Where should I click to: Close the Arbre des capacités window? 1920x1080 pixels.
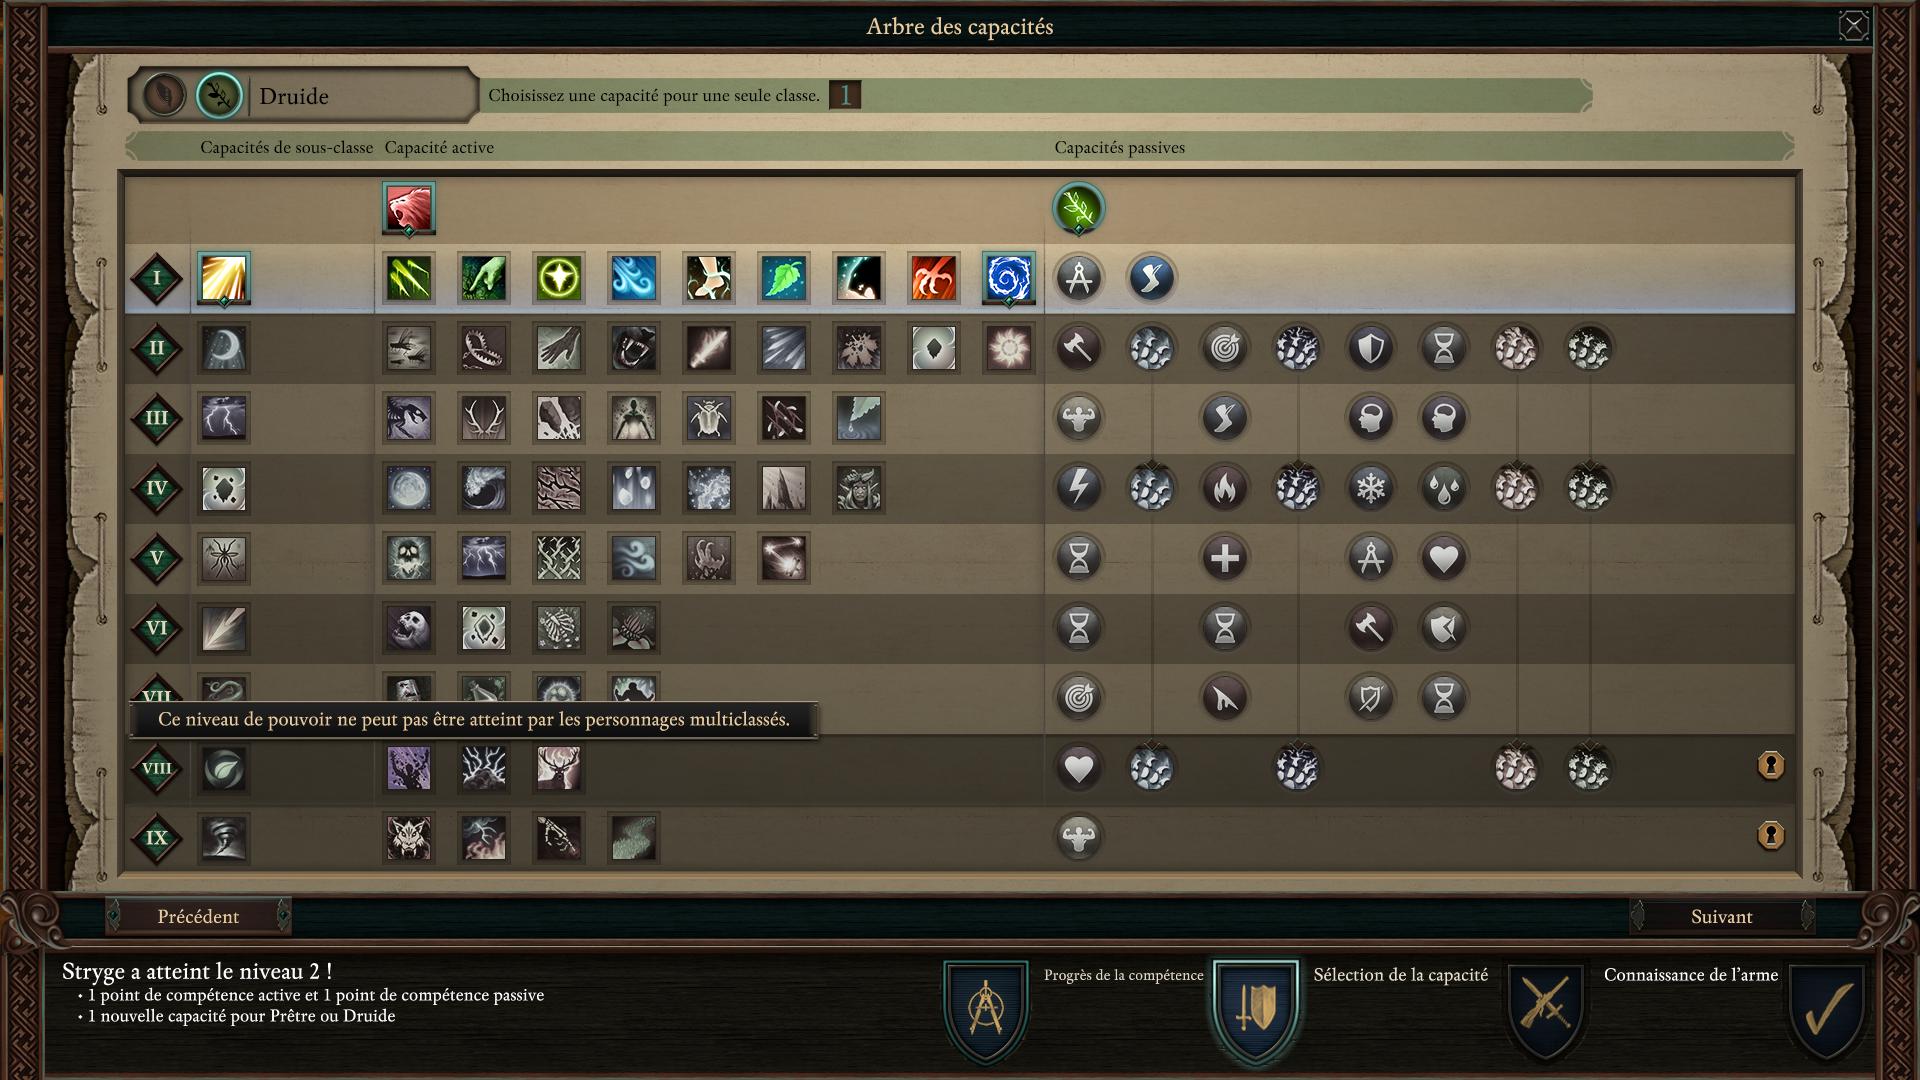coord(1853,26)
